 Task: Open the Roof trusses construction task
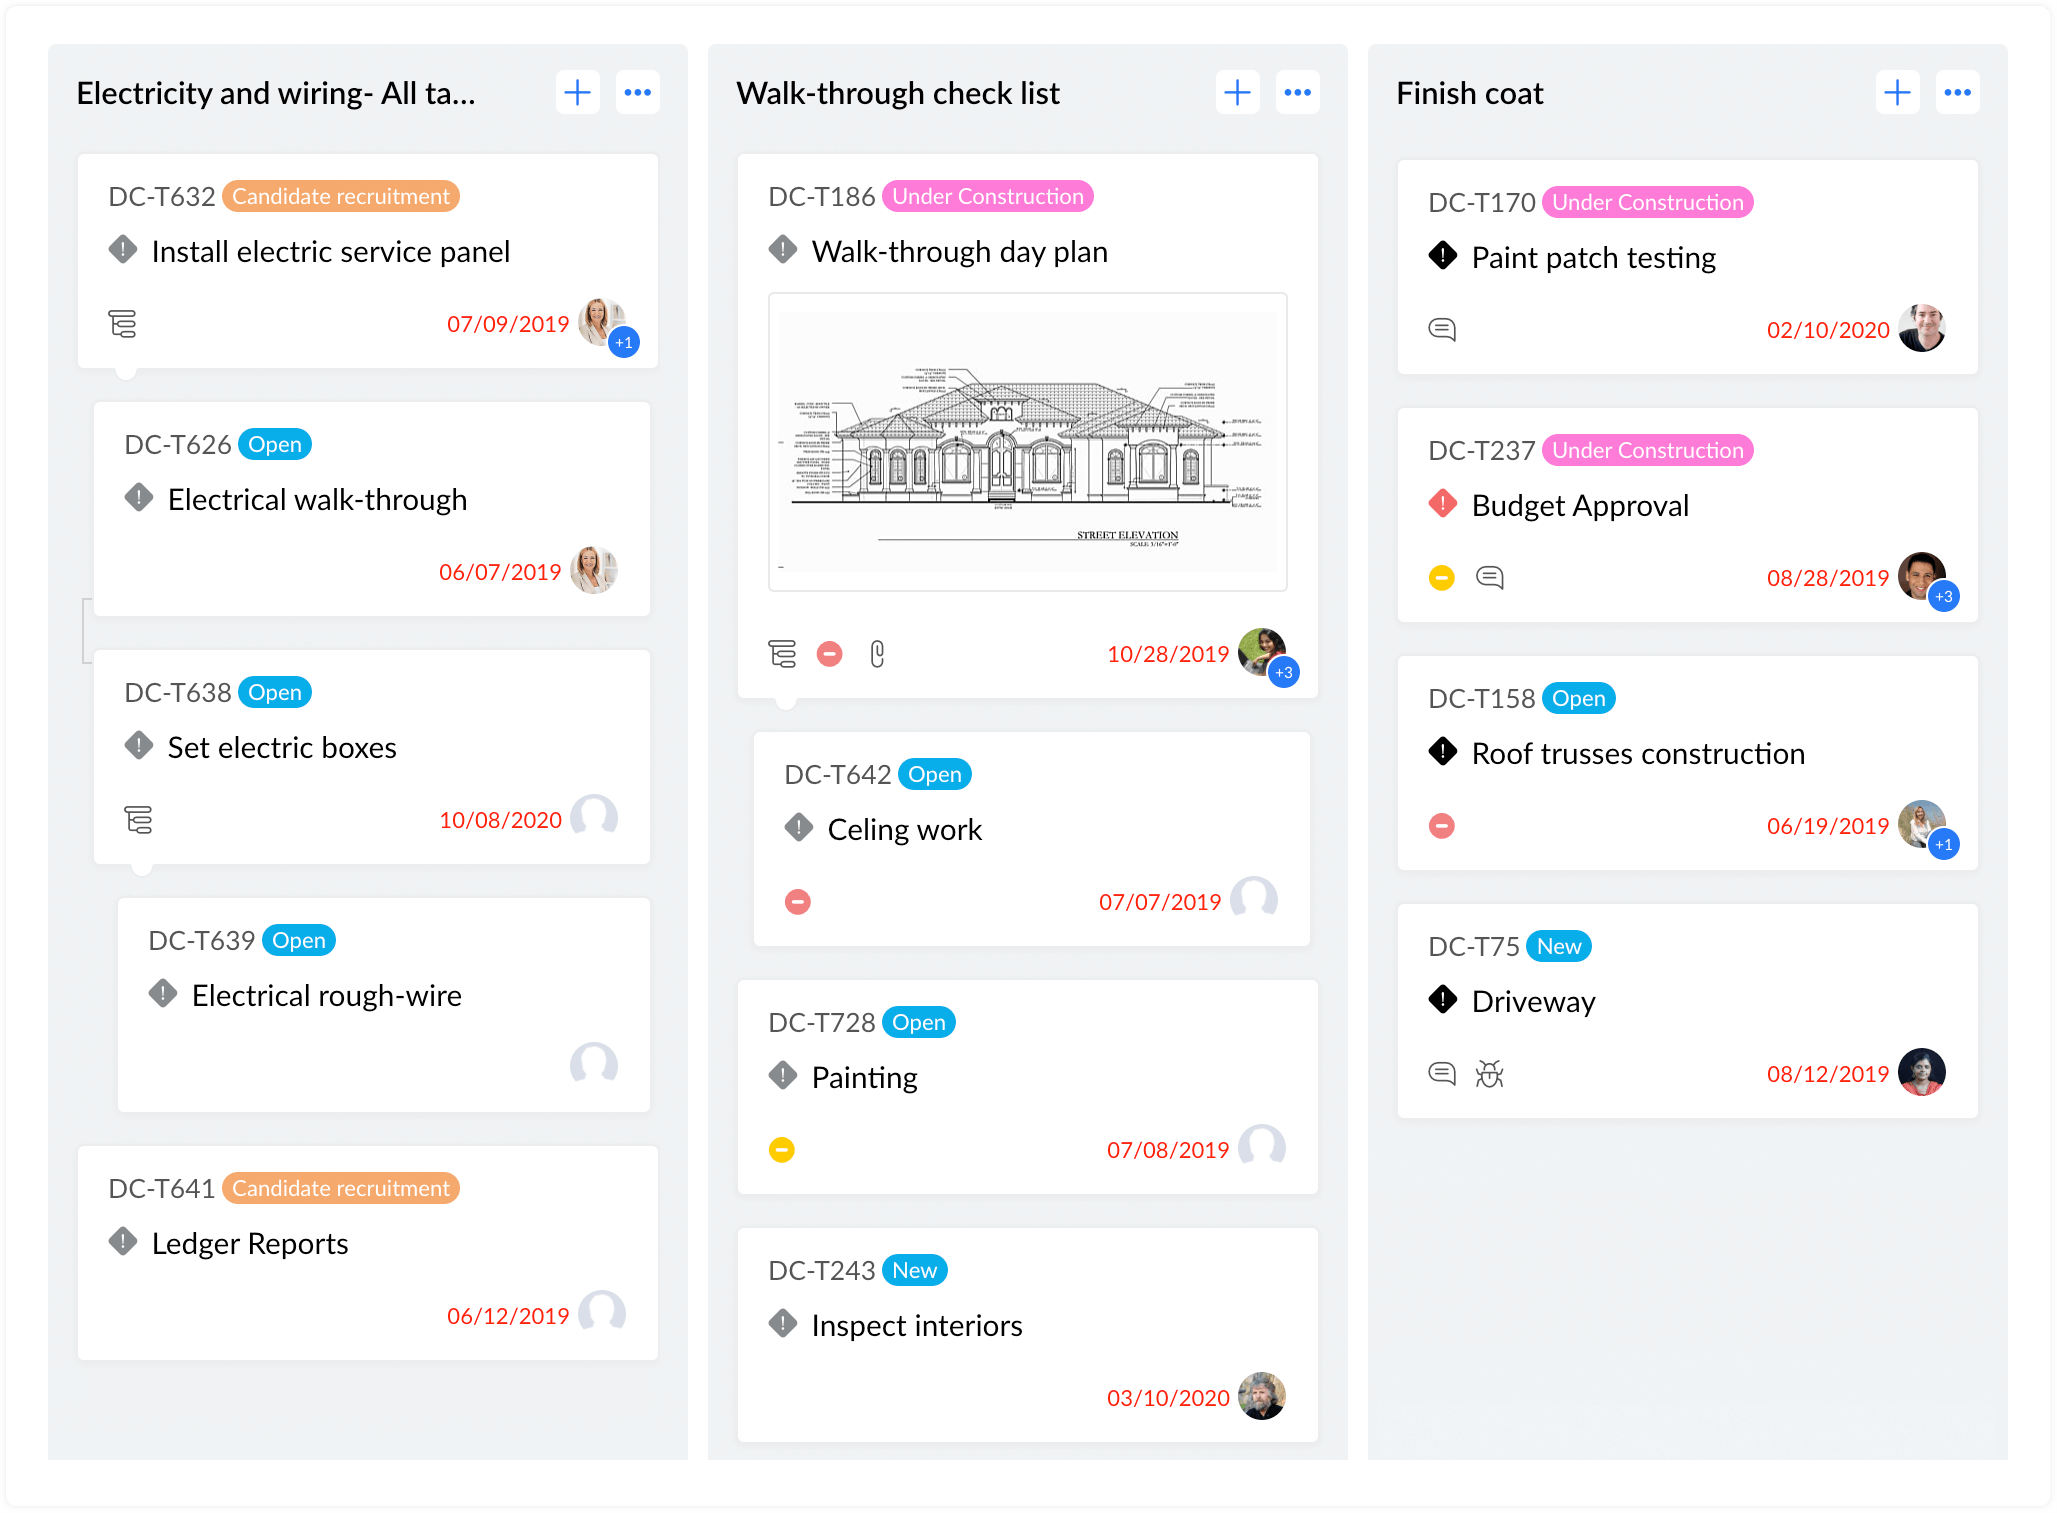pyautogui.click(x=1638, y=753)
